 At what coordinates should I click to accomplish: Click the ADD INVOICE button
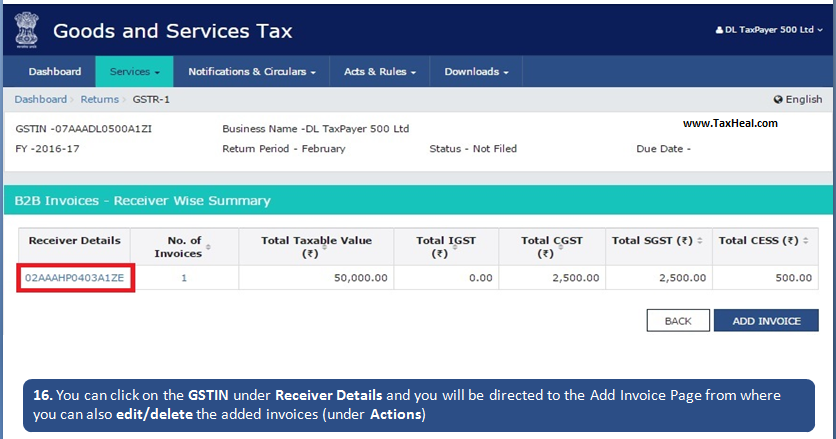[766, 321]
